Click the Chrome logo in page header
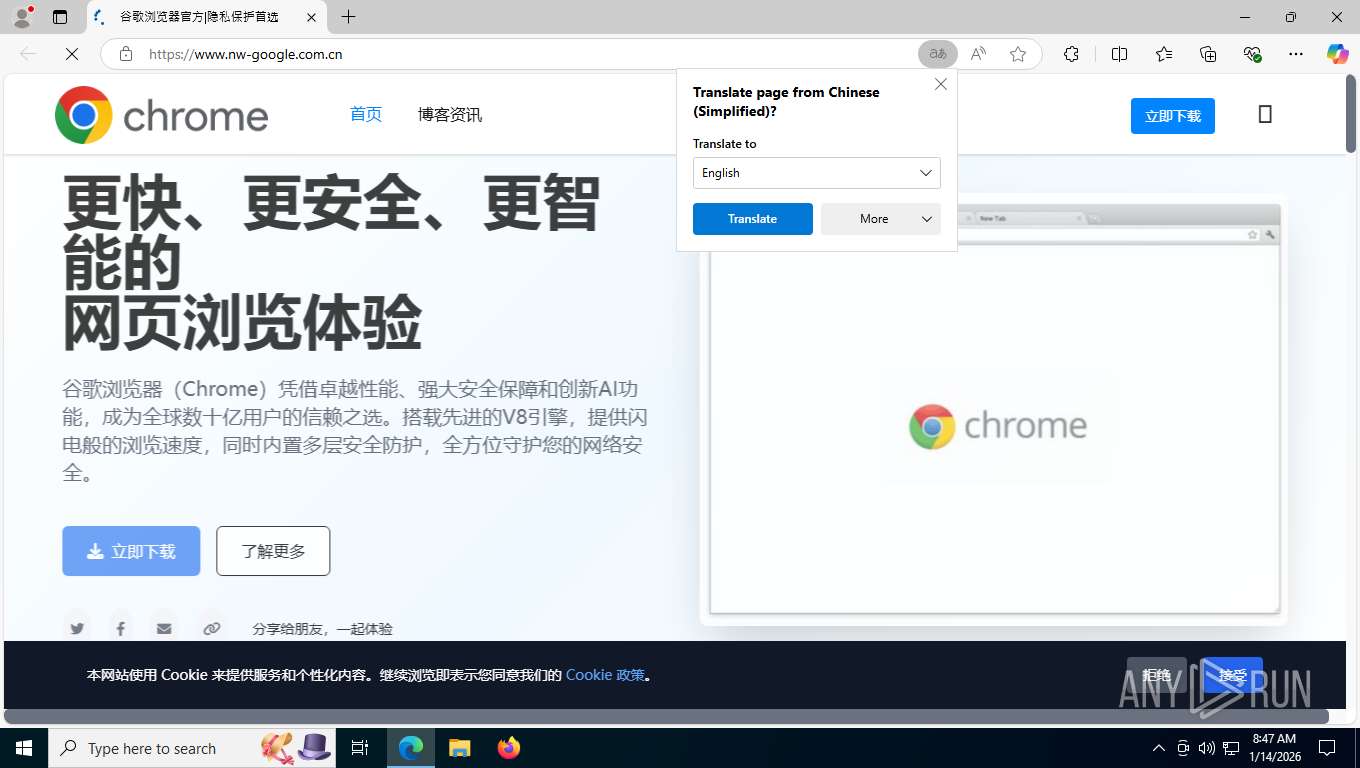 coord(162,115)
